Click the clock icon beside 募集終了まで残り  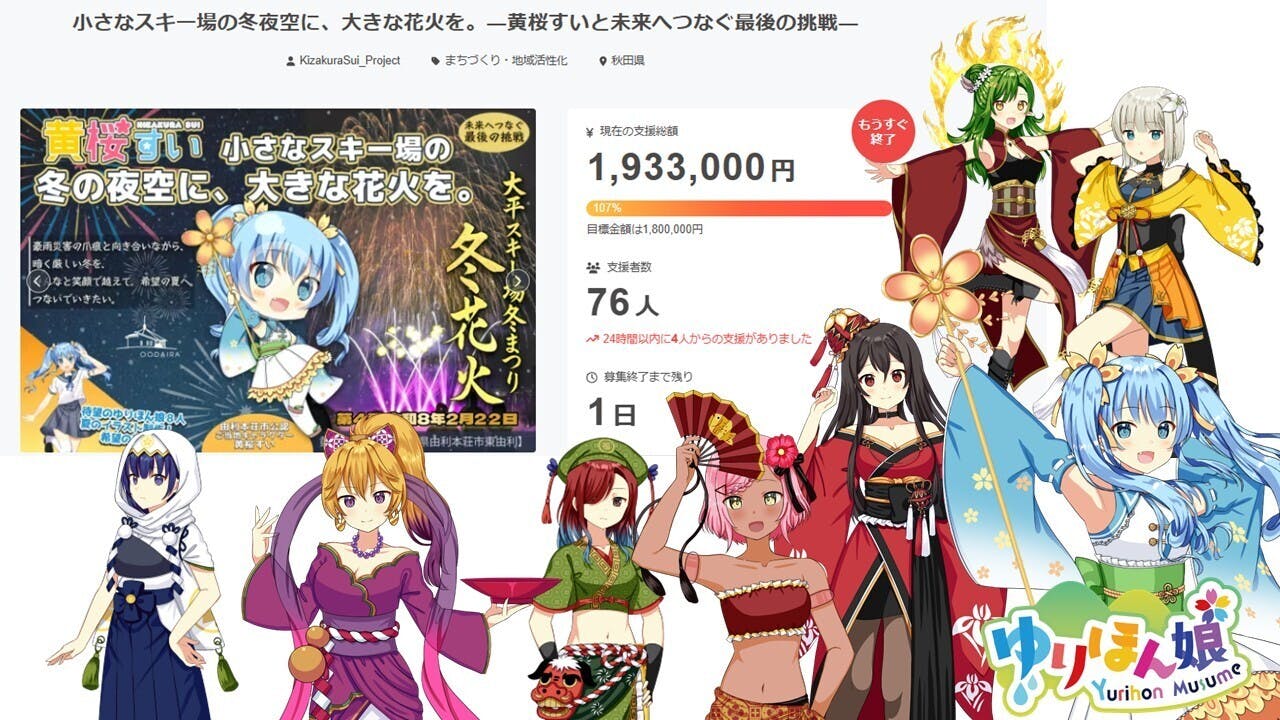pyautogui.click(x=591, y=377)
